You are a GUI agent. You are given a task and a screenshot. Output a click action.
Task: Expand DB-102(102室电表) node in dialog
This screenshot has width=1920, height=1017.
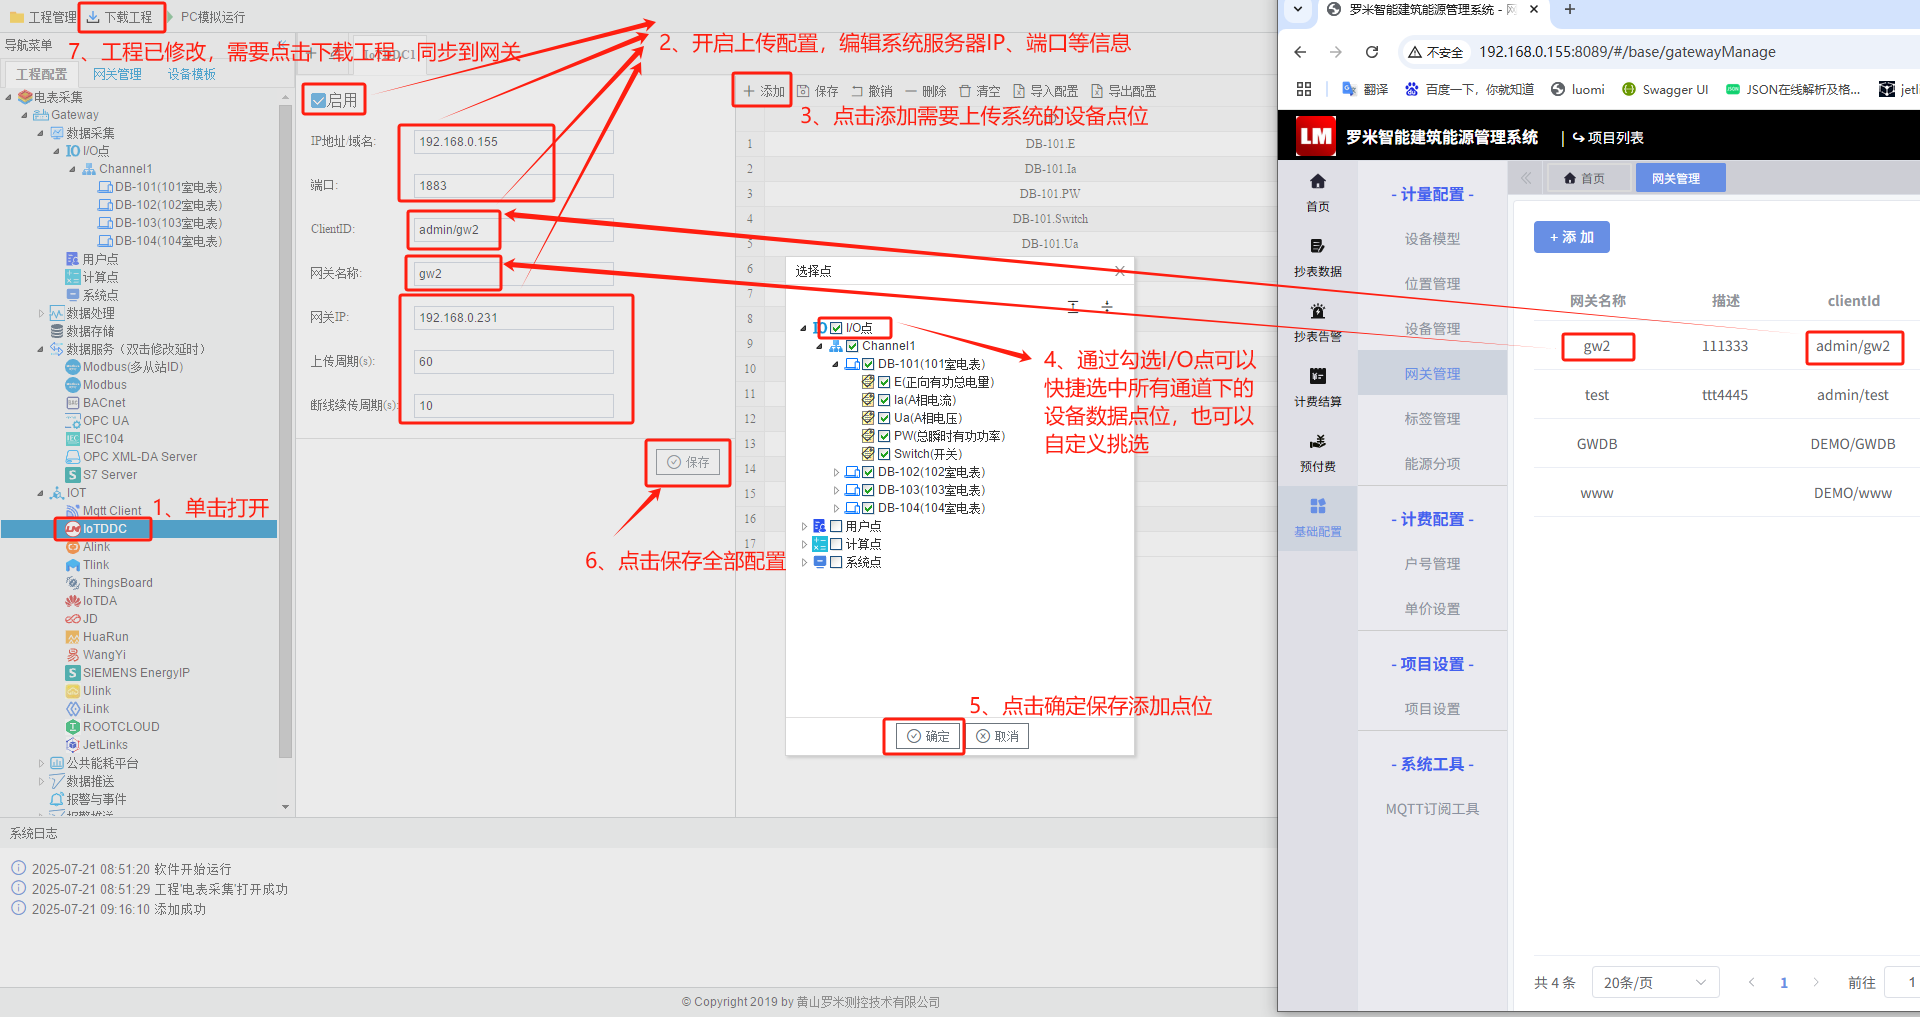coord(836,472)
